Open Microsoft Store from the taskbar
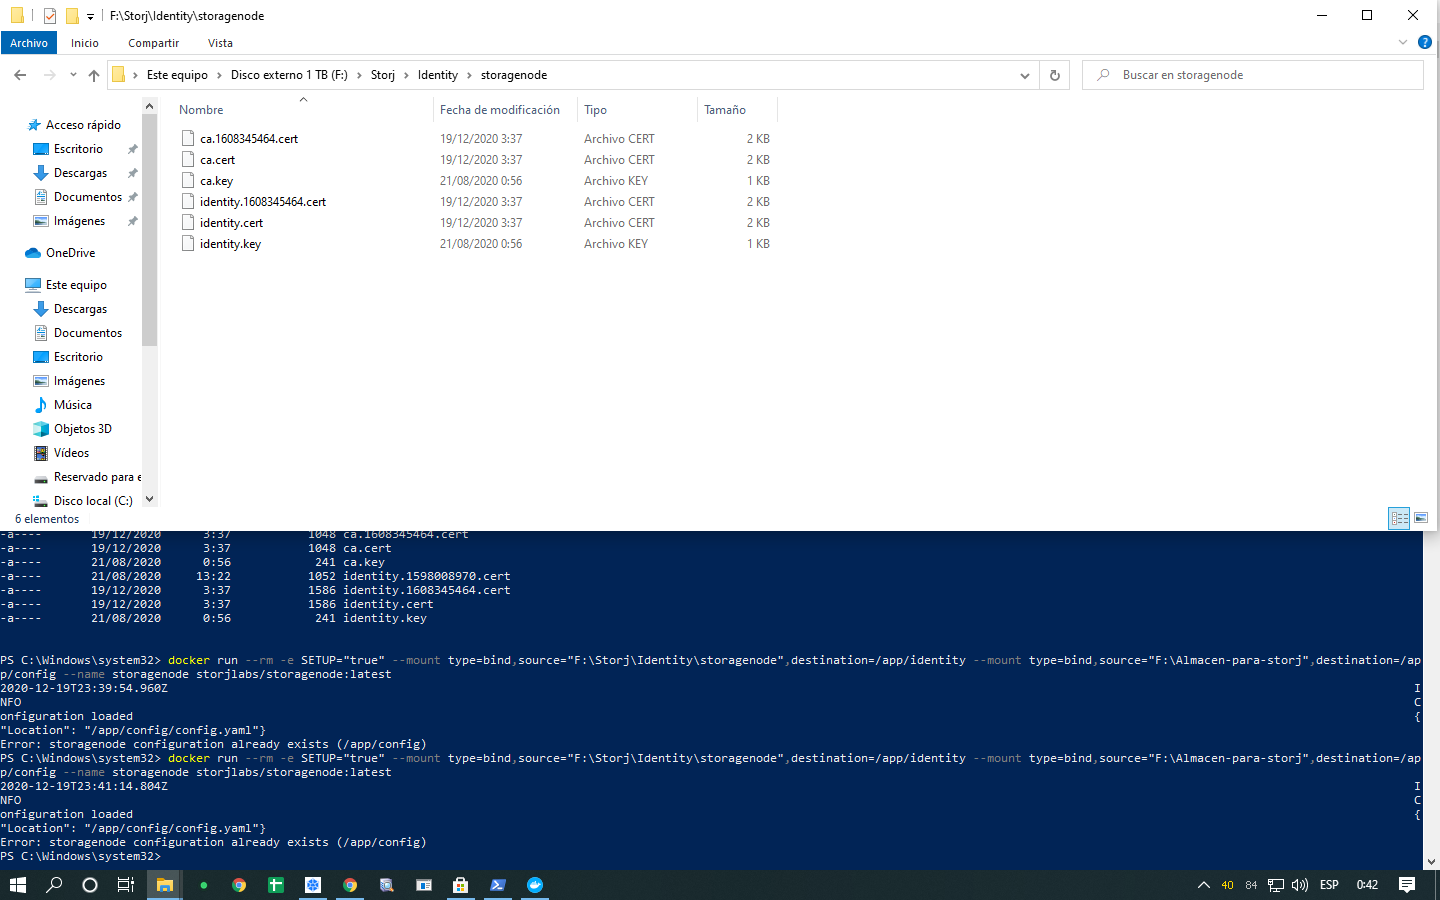This screenshot has width=1440, height=900. (x=460, y=885)
